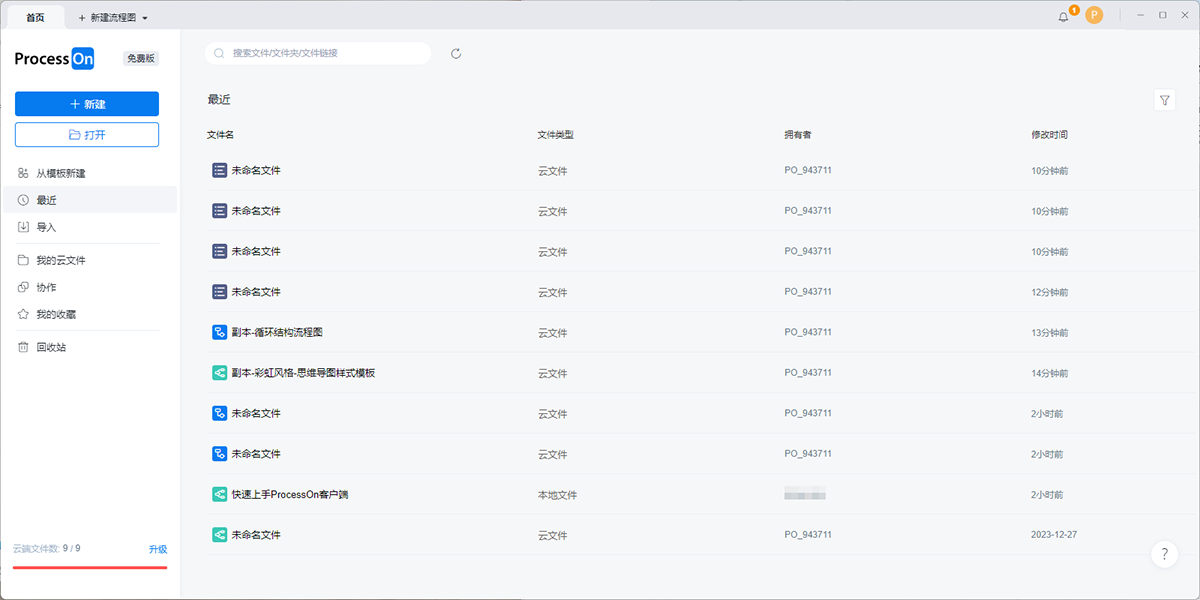Click the 打开 button
Viewport: 1200px width, 600px height.
[x=87, y=135]
